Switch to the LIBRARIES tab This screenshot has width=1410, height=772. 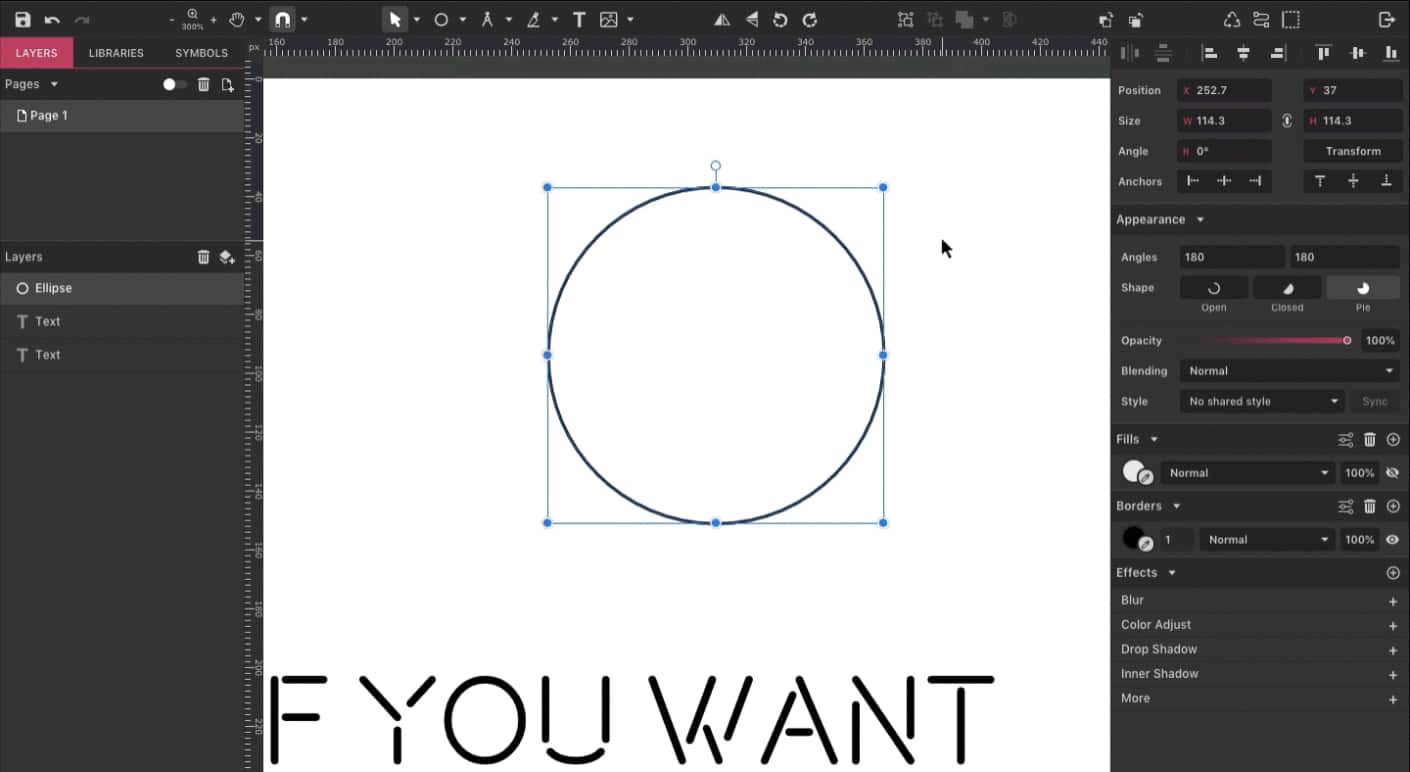(115, 52)
